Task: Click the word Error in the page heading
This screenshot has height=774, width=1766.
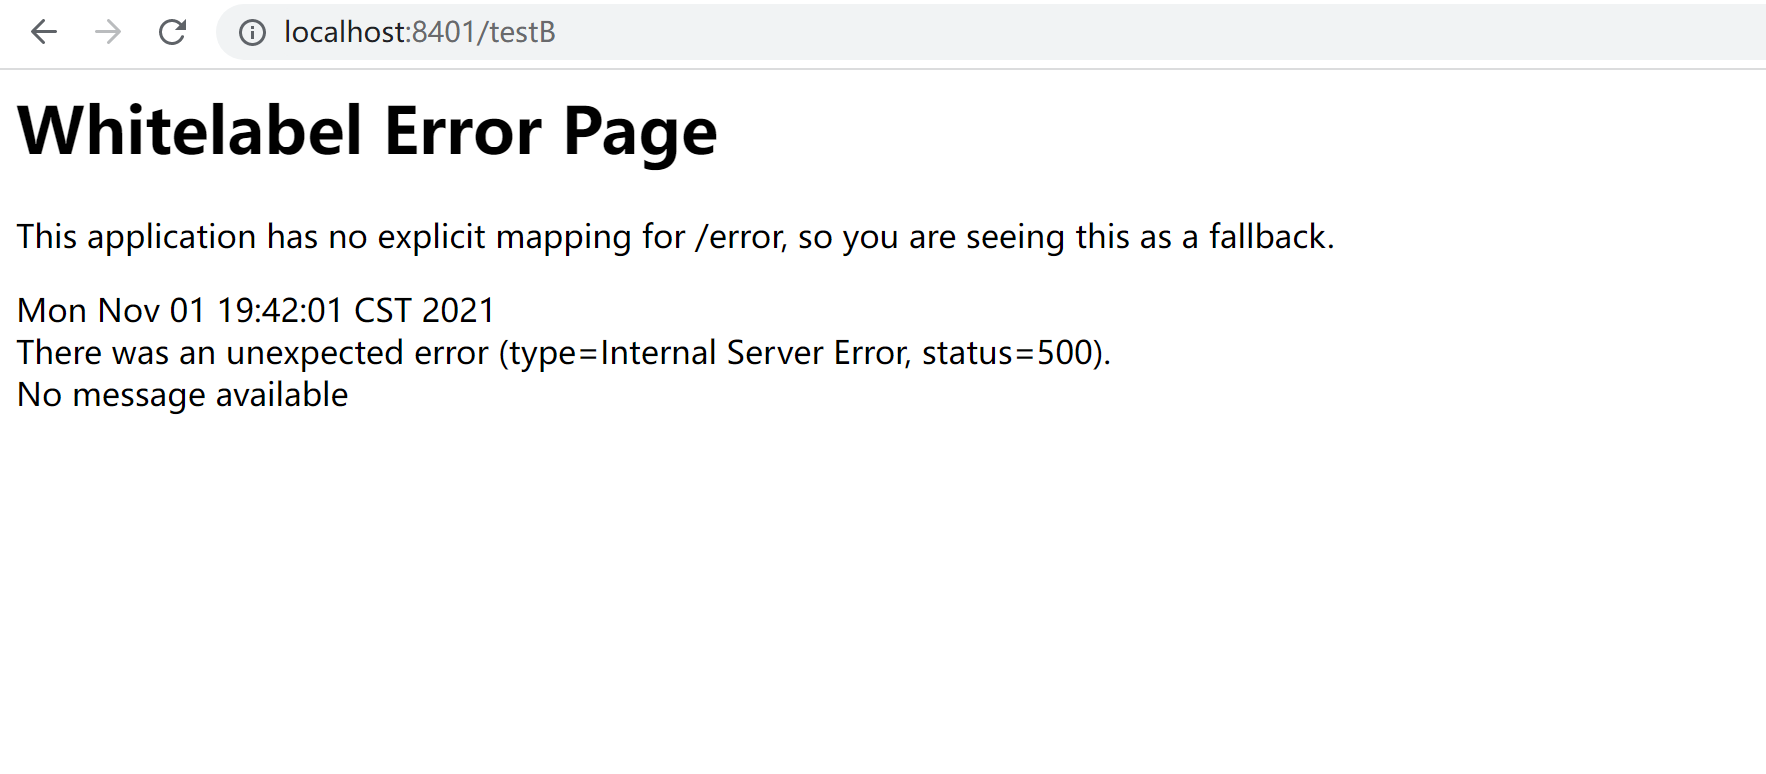Action: [x=463, y=130]
